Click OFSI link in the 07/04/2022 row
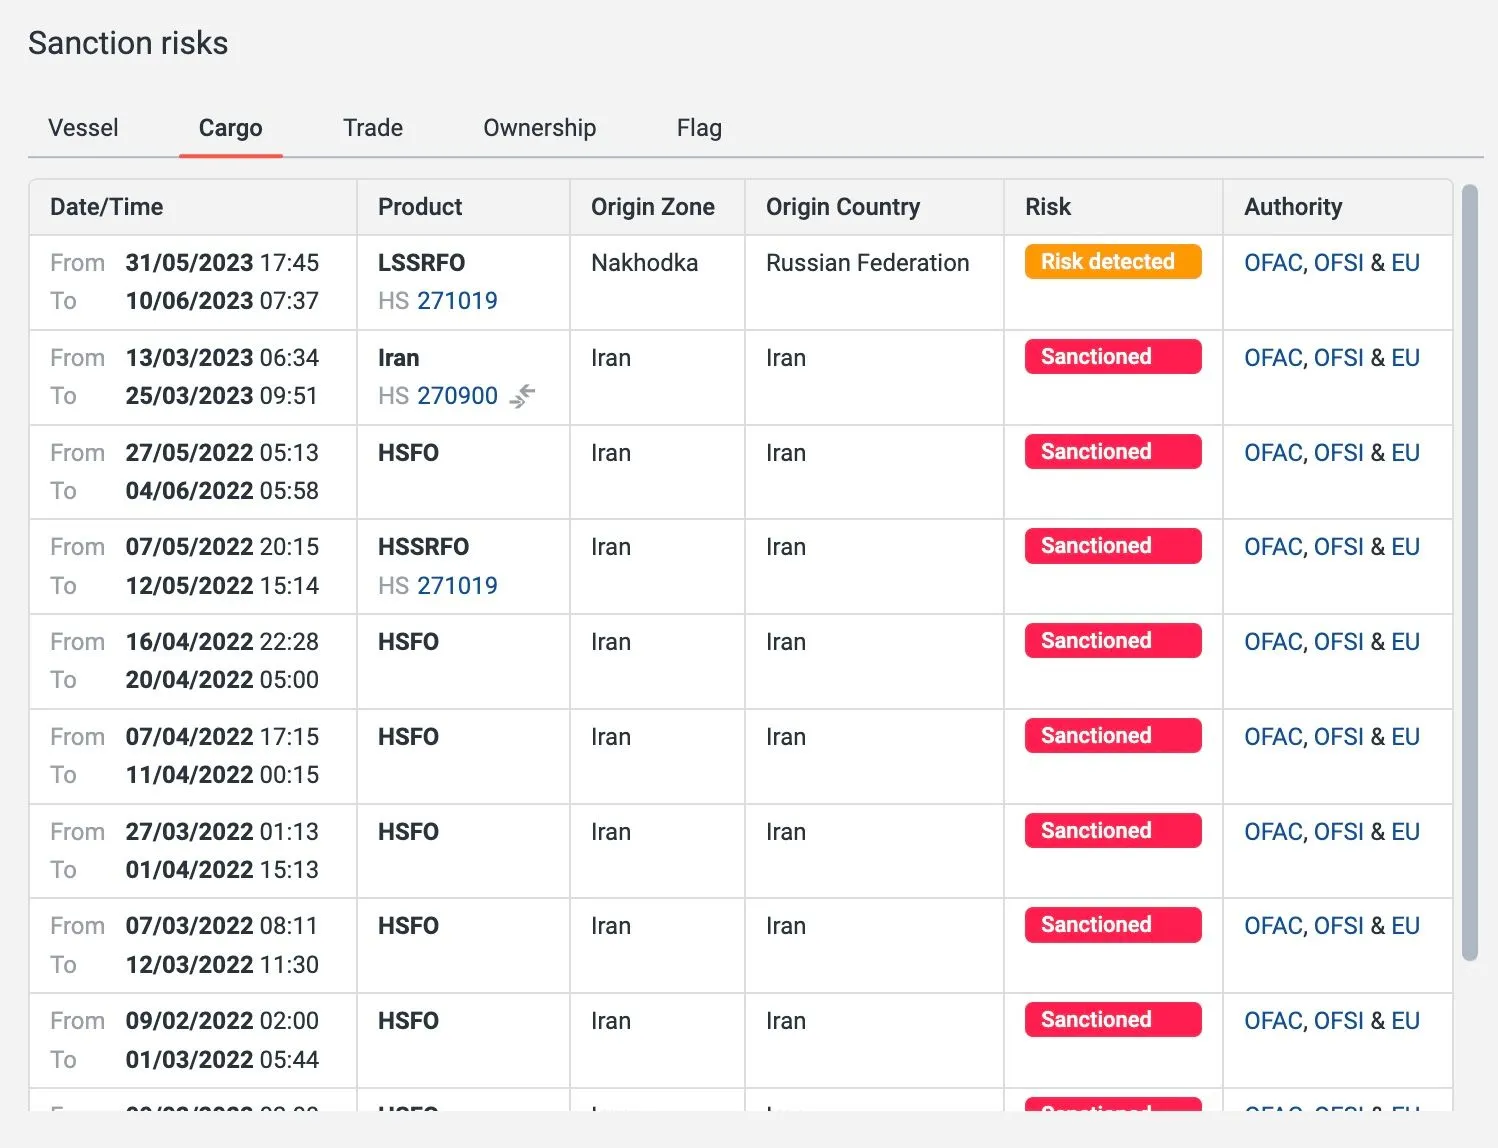Screen dimensions: 1498x1148 1338,737
